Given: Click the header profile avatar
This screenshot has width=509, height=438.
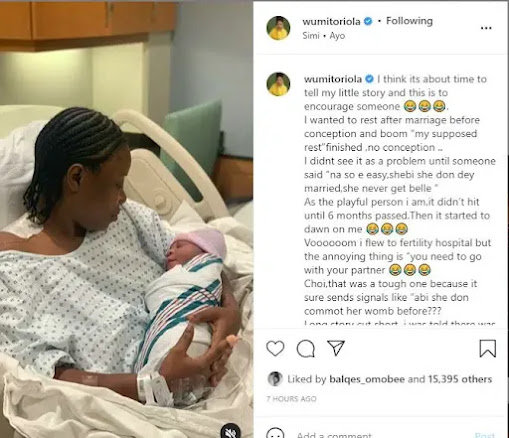Looking at the screenshot, I should coord(278,28).
